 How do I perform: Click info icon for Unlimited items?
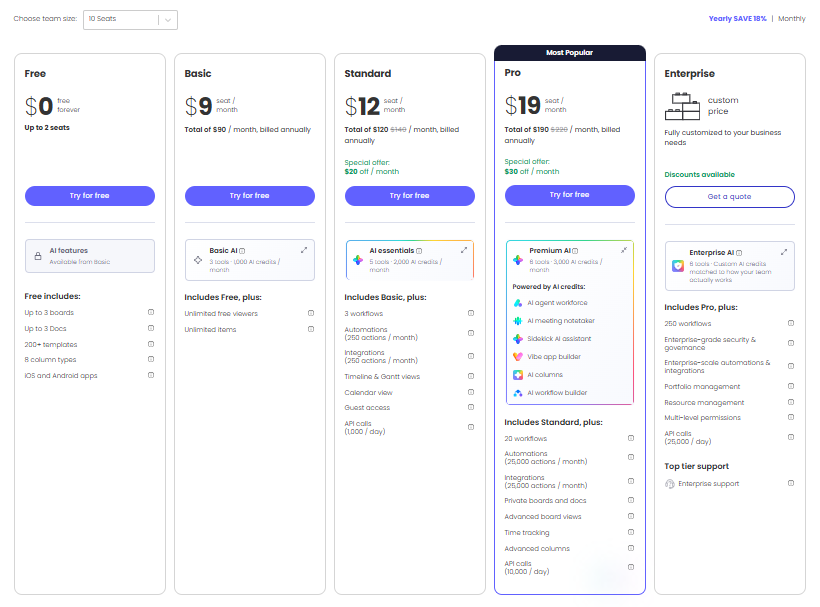pos(311,329)
